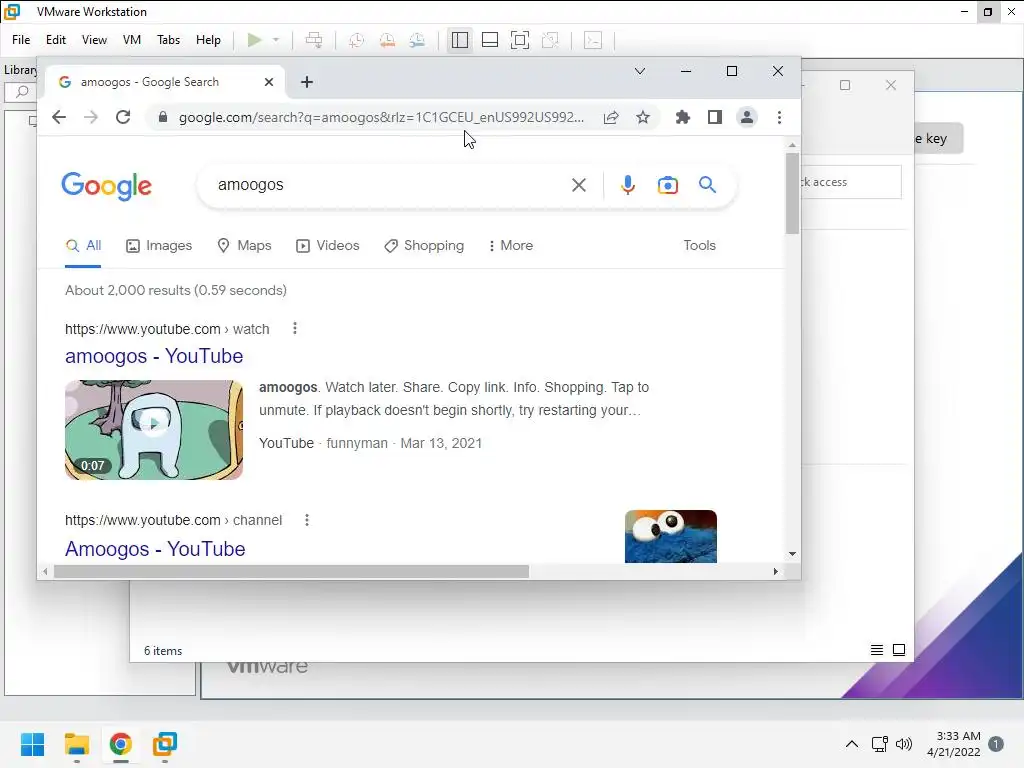This screenshot has width=1024, height=768.
Task: Toggle the thumbnail bar view in VMware
Action: click(490, 40)
